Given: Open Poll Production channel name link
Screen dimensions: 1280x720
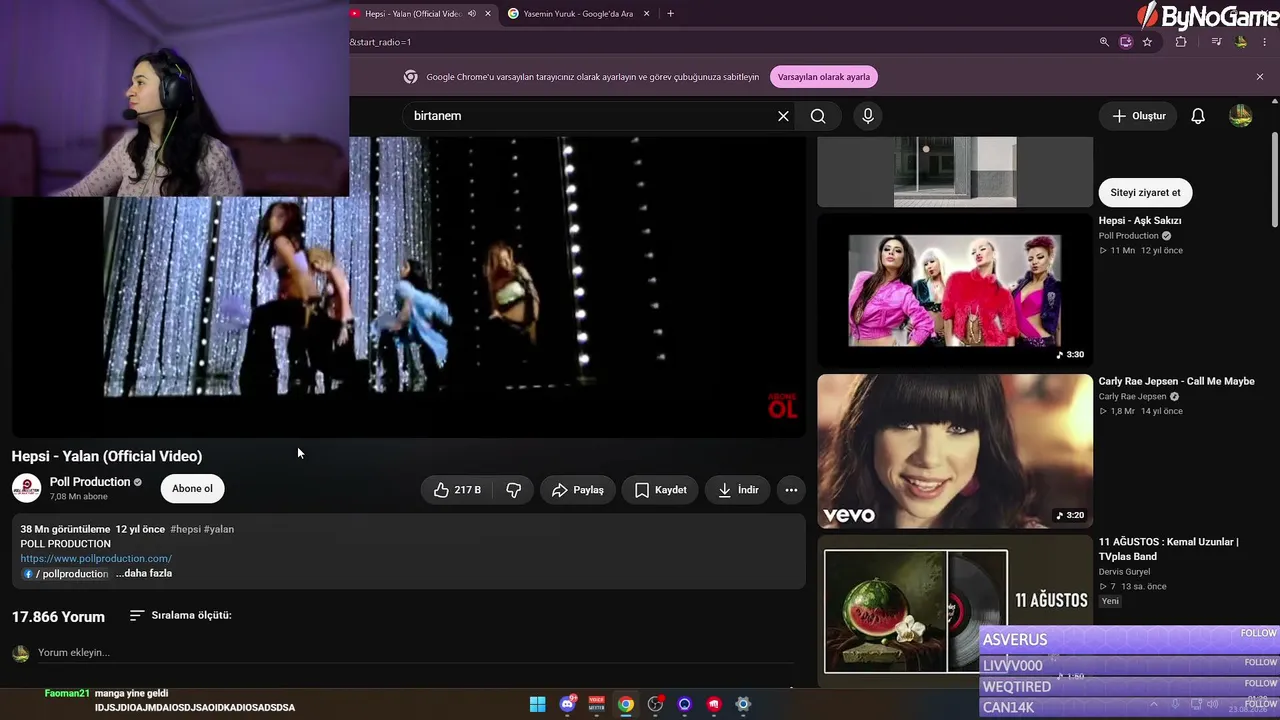Looking at the screenshot, I should coord(90,482).
